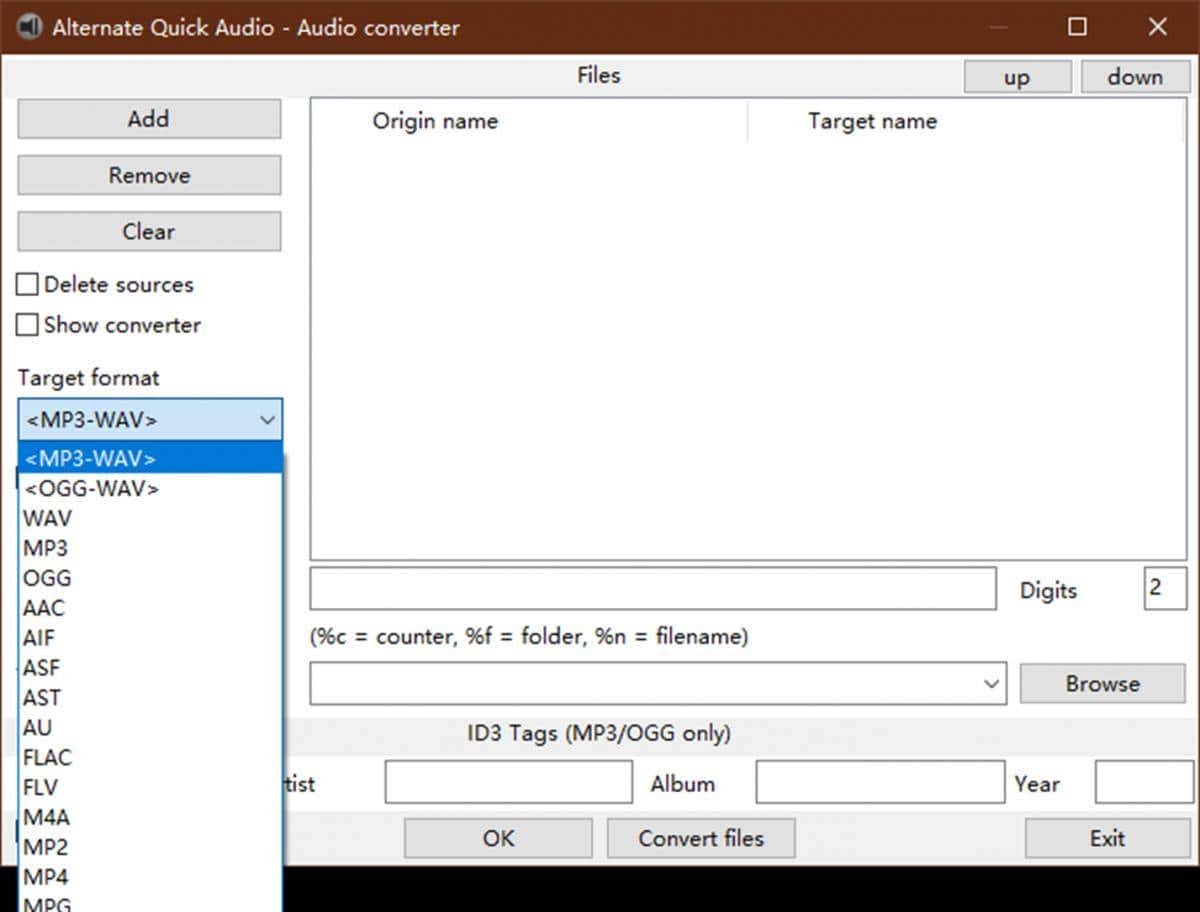Select the M4A format entry
This screenshot has height=912, width=1200.
[x=47, y=818]
